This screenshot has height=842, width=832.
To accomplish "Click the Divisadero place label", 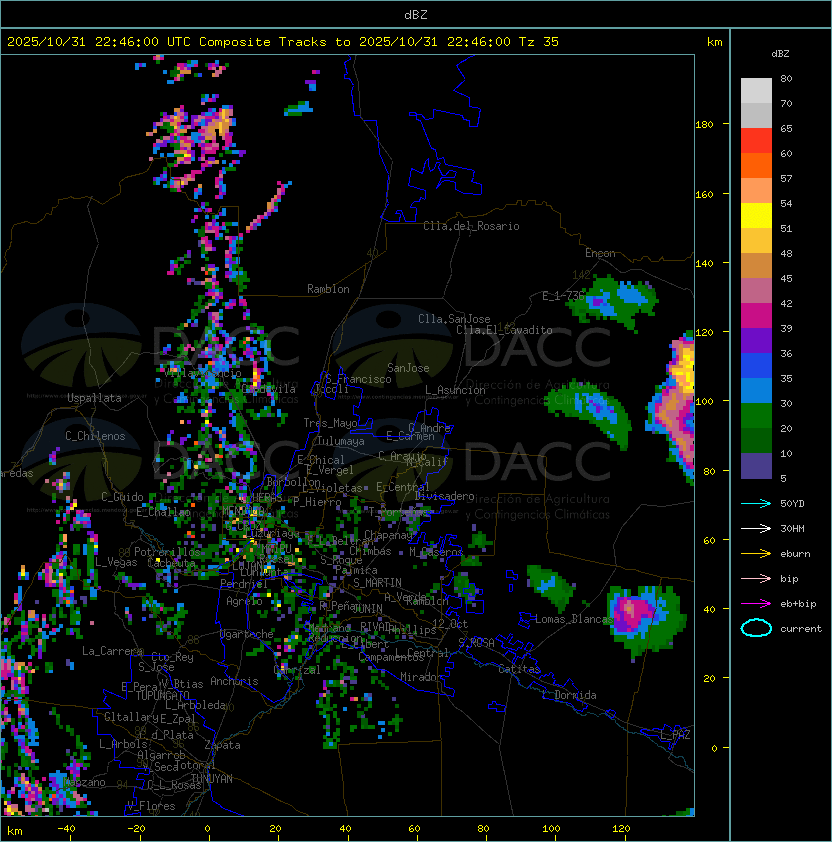I will click(x=445, y=496).
